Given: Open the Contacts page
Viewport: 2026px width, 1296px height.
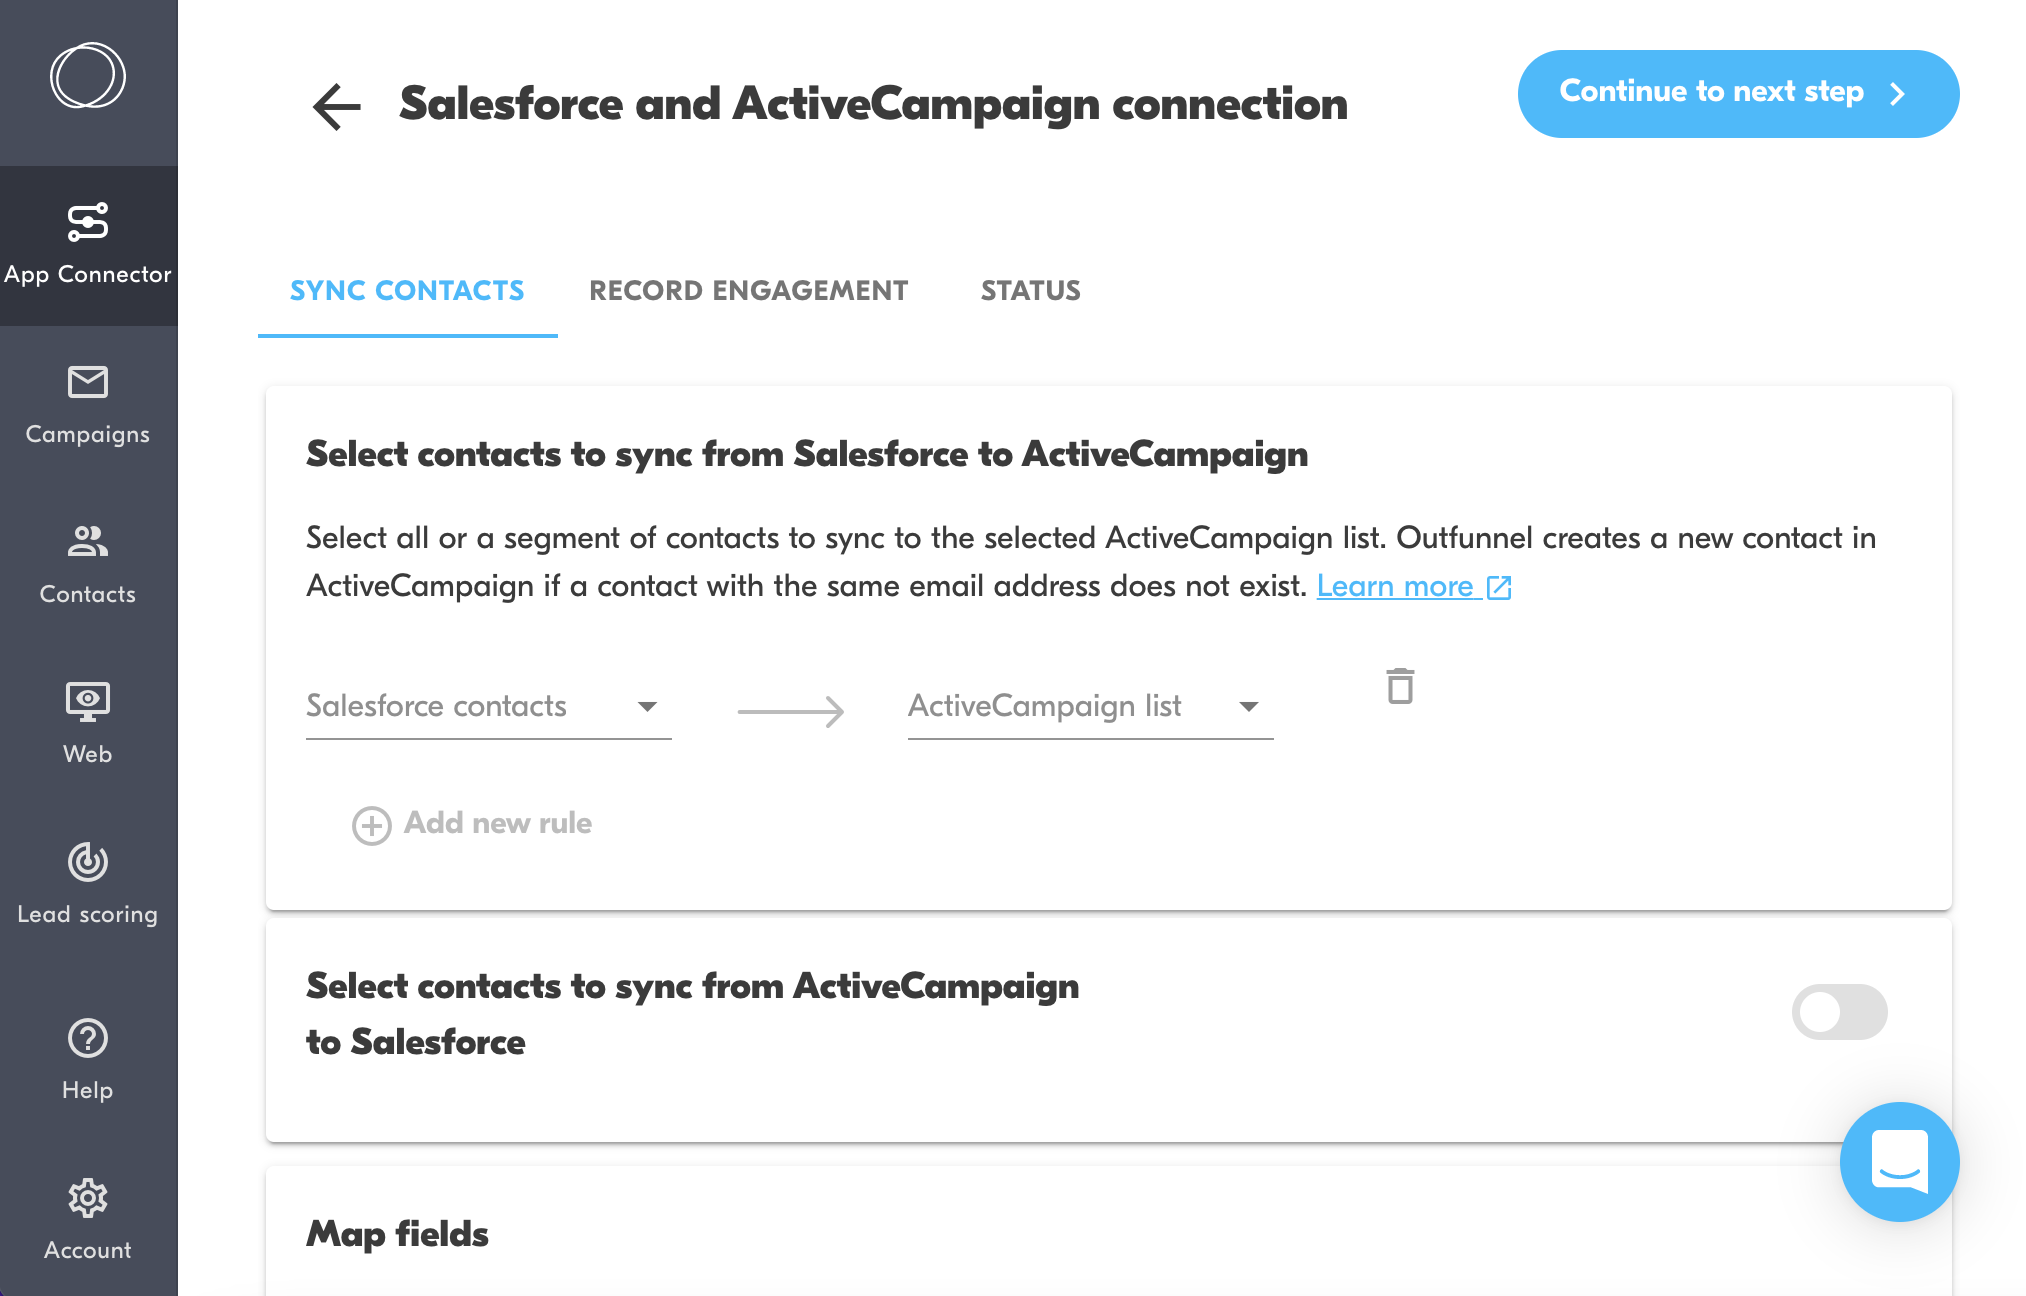Looking at the screenshot, I should (87, 564).
